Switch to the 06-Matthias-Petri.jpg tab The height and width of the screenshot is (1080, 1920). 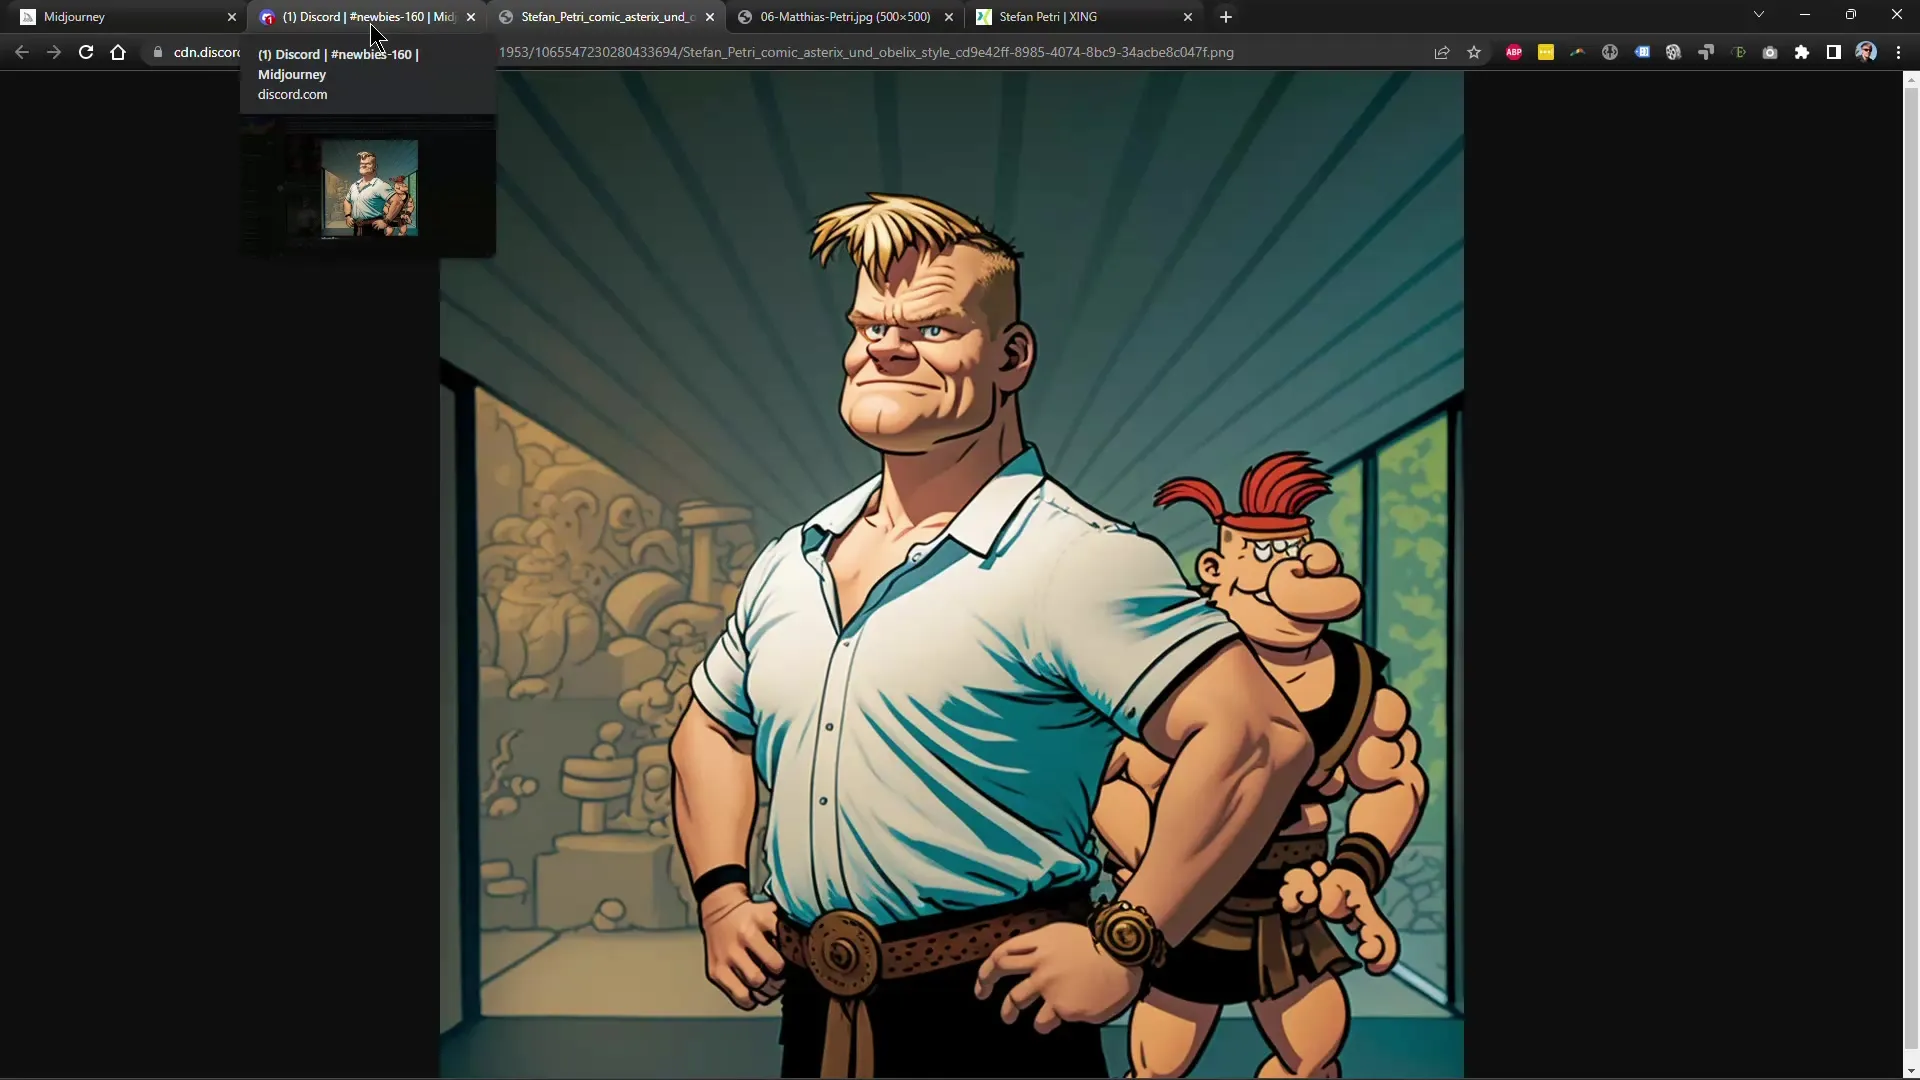845,17
